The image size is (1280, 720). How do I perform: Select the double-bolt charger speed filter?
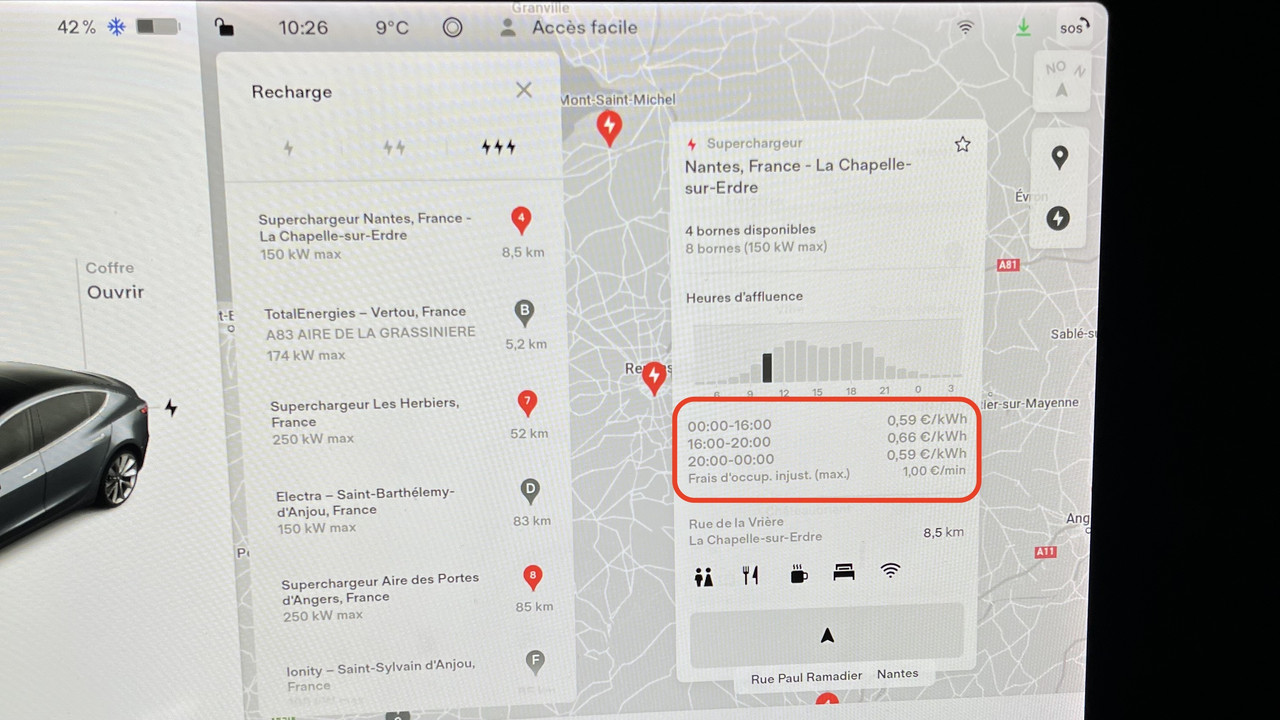[x=394, y=148]
